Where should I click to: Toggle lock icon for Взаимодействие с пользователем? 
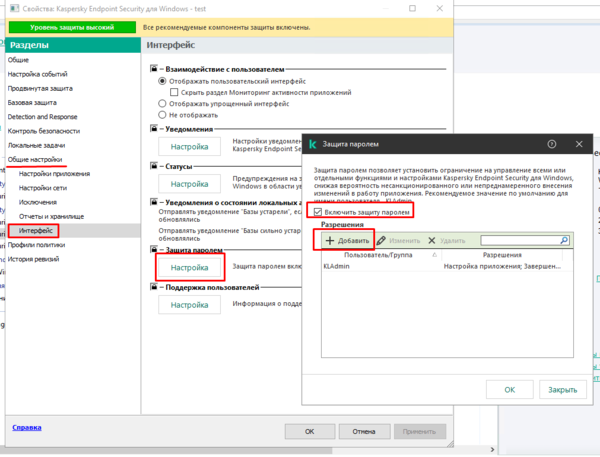click(154, 69)
